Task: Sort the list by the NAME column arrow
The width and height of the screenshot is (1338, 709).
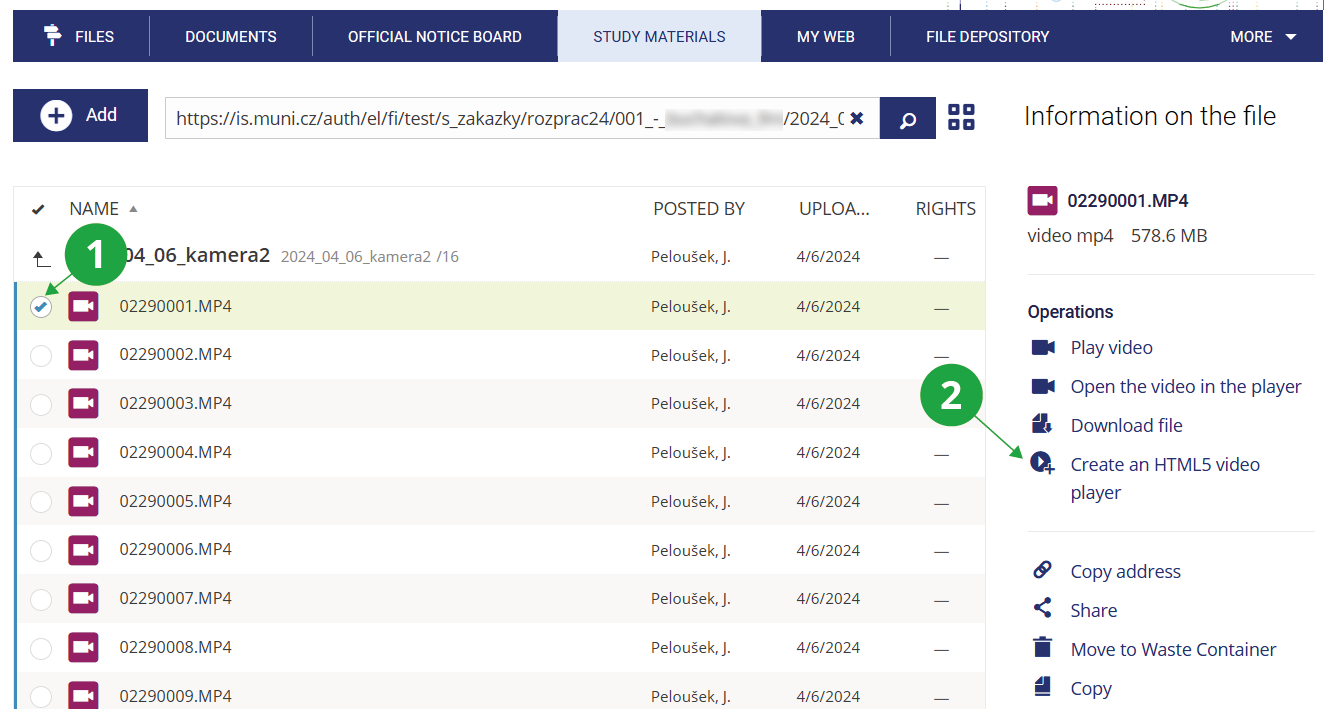Action: [x=133, y=209]
